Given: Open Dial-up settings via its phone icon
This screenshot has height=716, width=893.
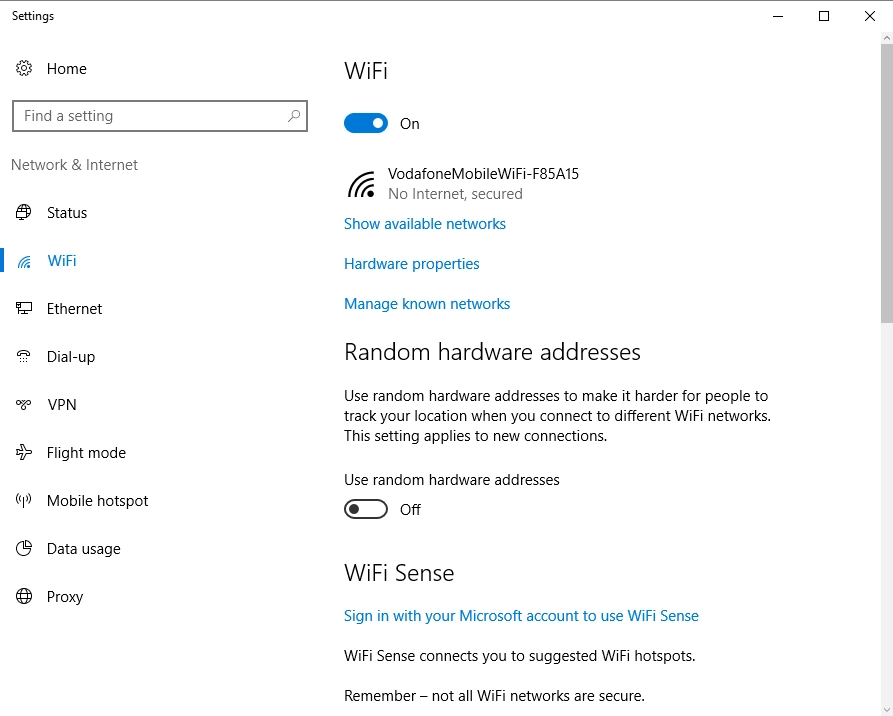Looking at the screenshot, I should pyautogui.click(x=23, y=356).
